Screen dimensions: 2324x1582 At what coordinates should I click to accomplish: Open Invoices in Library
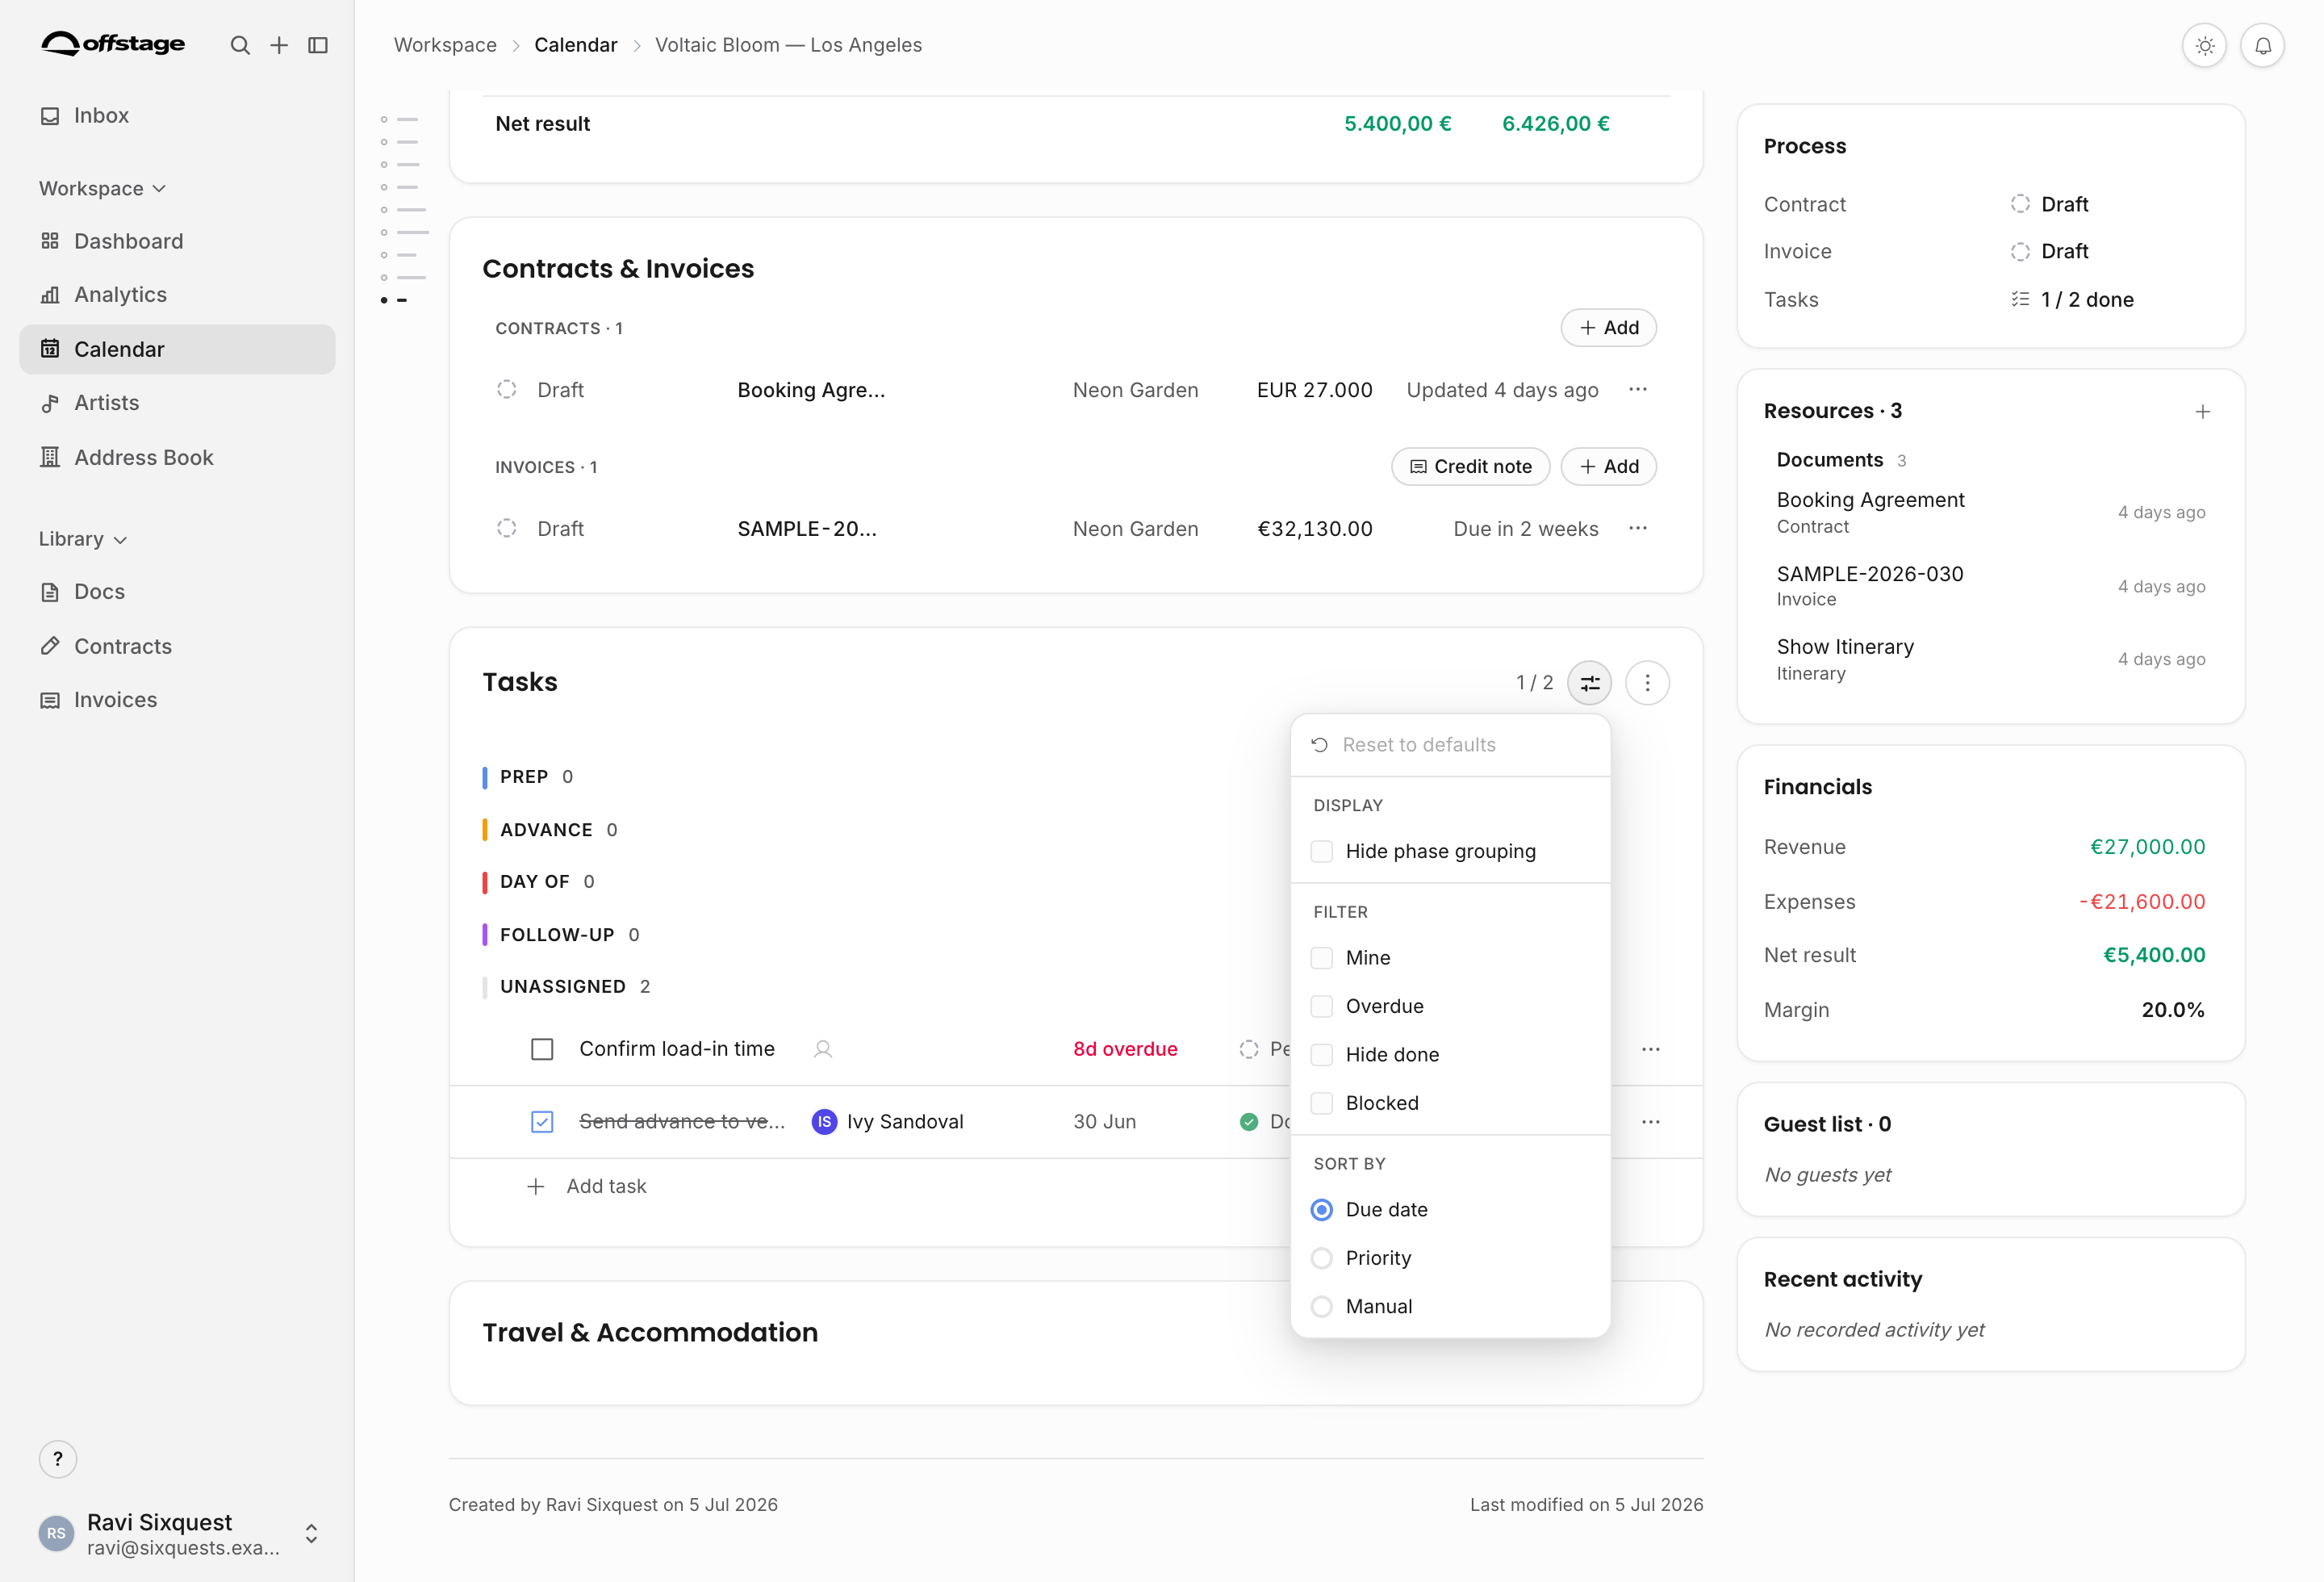point(177,699)
